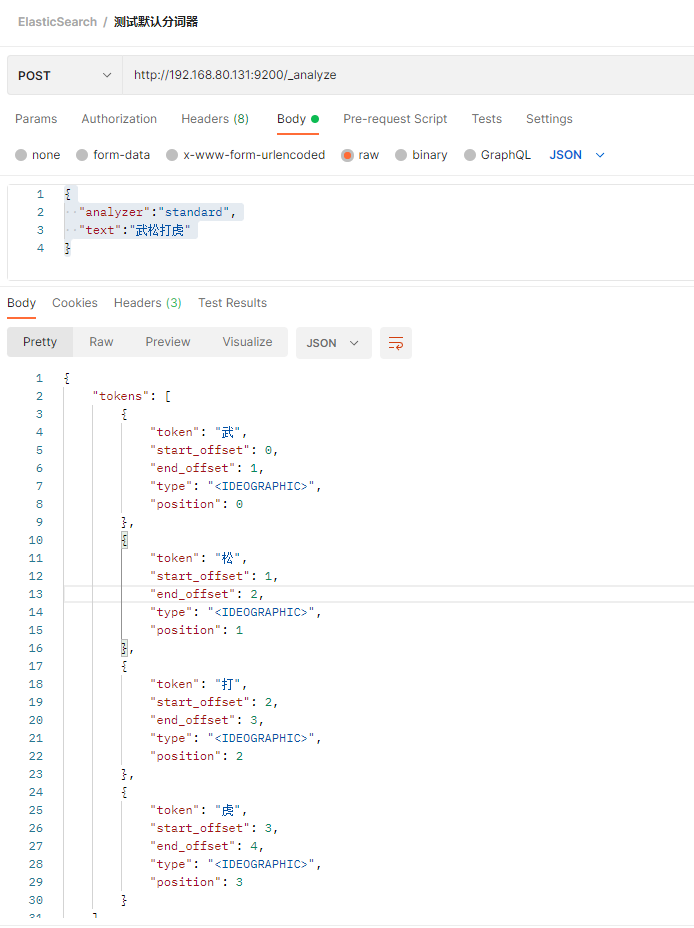Select the binary body radio button

tap(401, 155)
